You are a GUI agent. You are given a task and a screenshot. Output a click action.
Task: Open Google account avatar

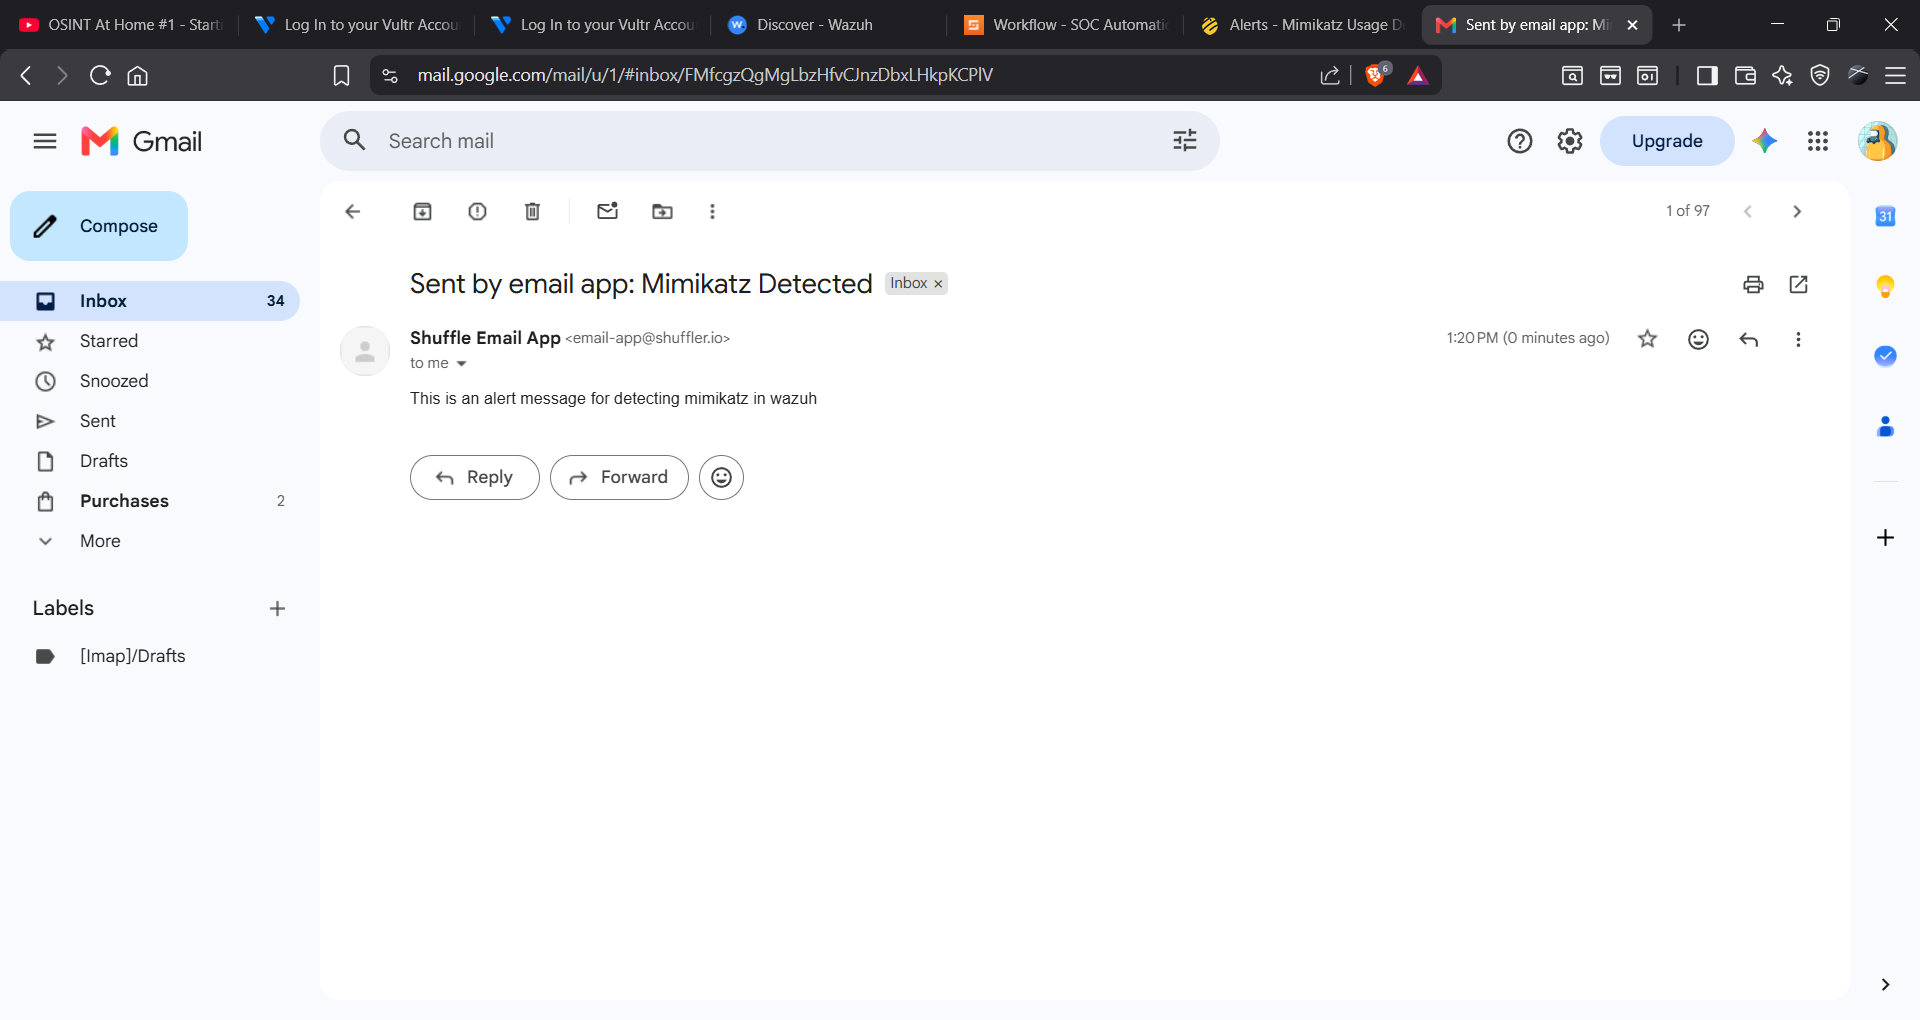pyautogui.click(x=1877, y=141)
